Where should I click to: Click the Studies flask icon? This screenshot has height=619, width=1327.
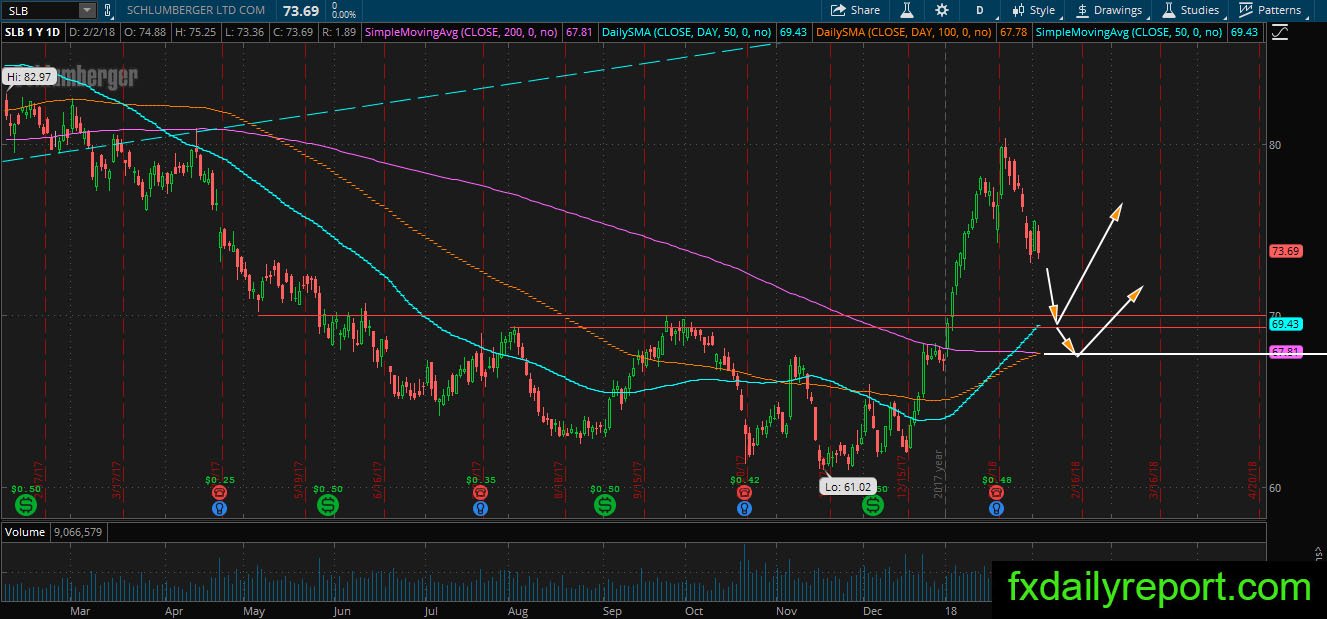tap(1169, 10)
